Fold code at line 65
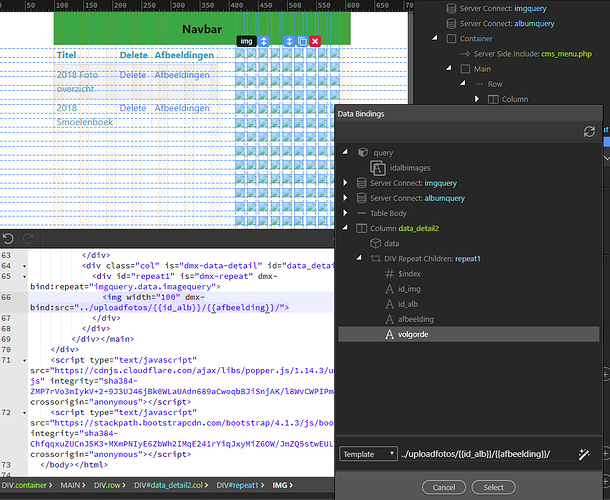This screenshot has width=610, height=500. pyautogui.click(x=24, y=277)
